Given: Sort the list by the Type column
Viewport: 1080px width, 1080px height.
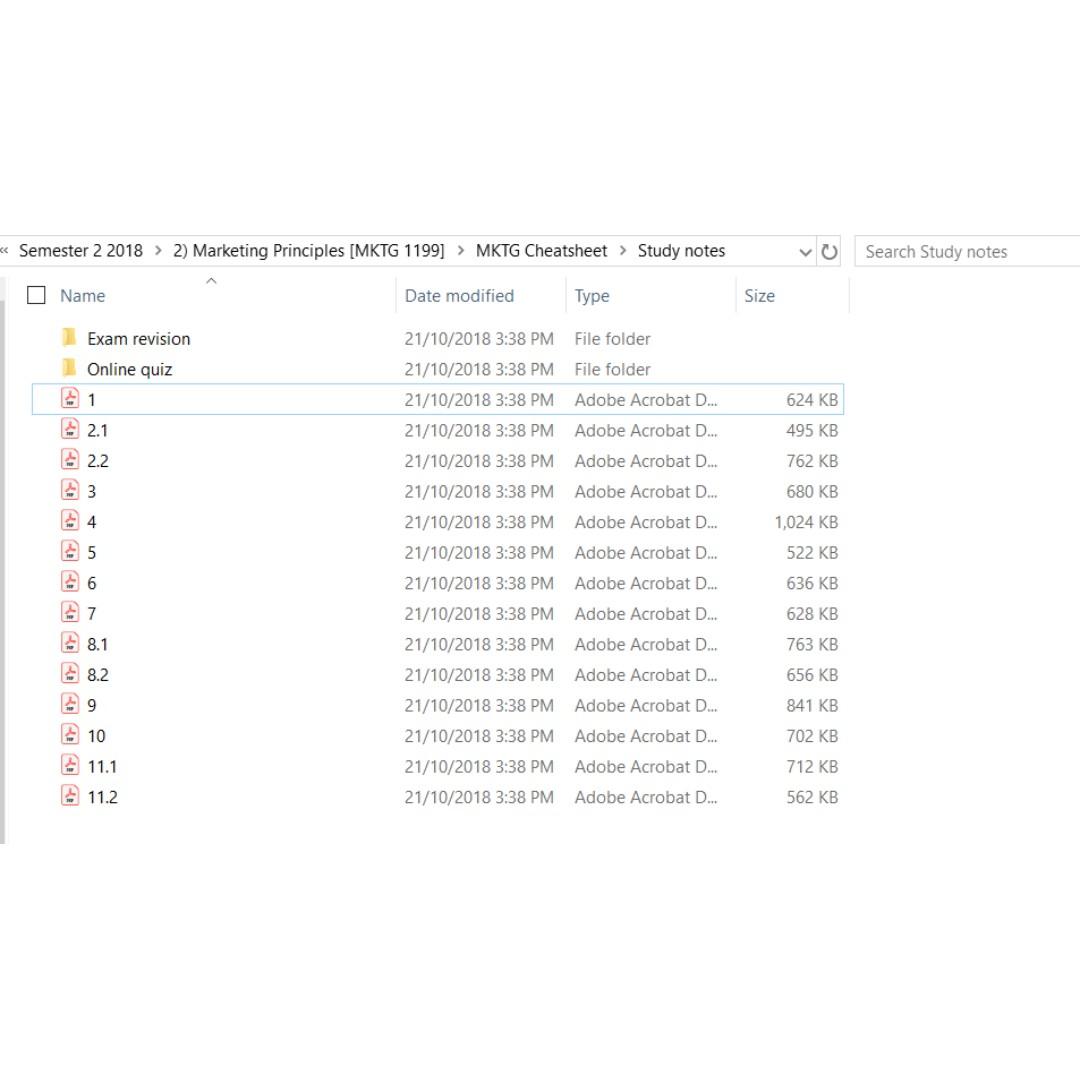Looking at the screenshot, I should click(x=592, y=296).
